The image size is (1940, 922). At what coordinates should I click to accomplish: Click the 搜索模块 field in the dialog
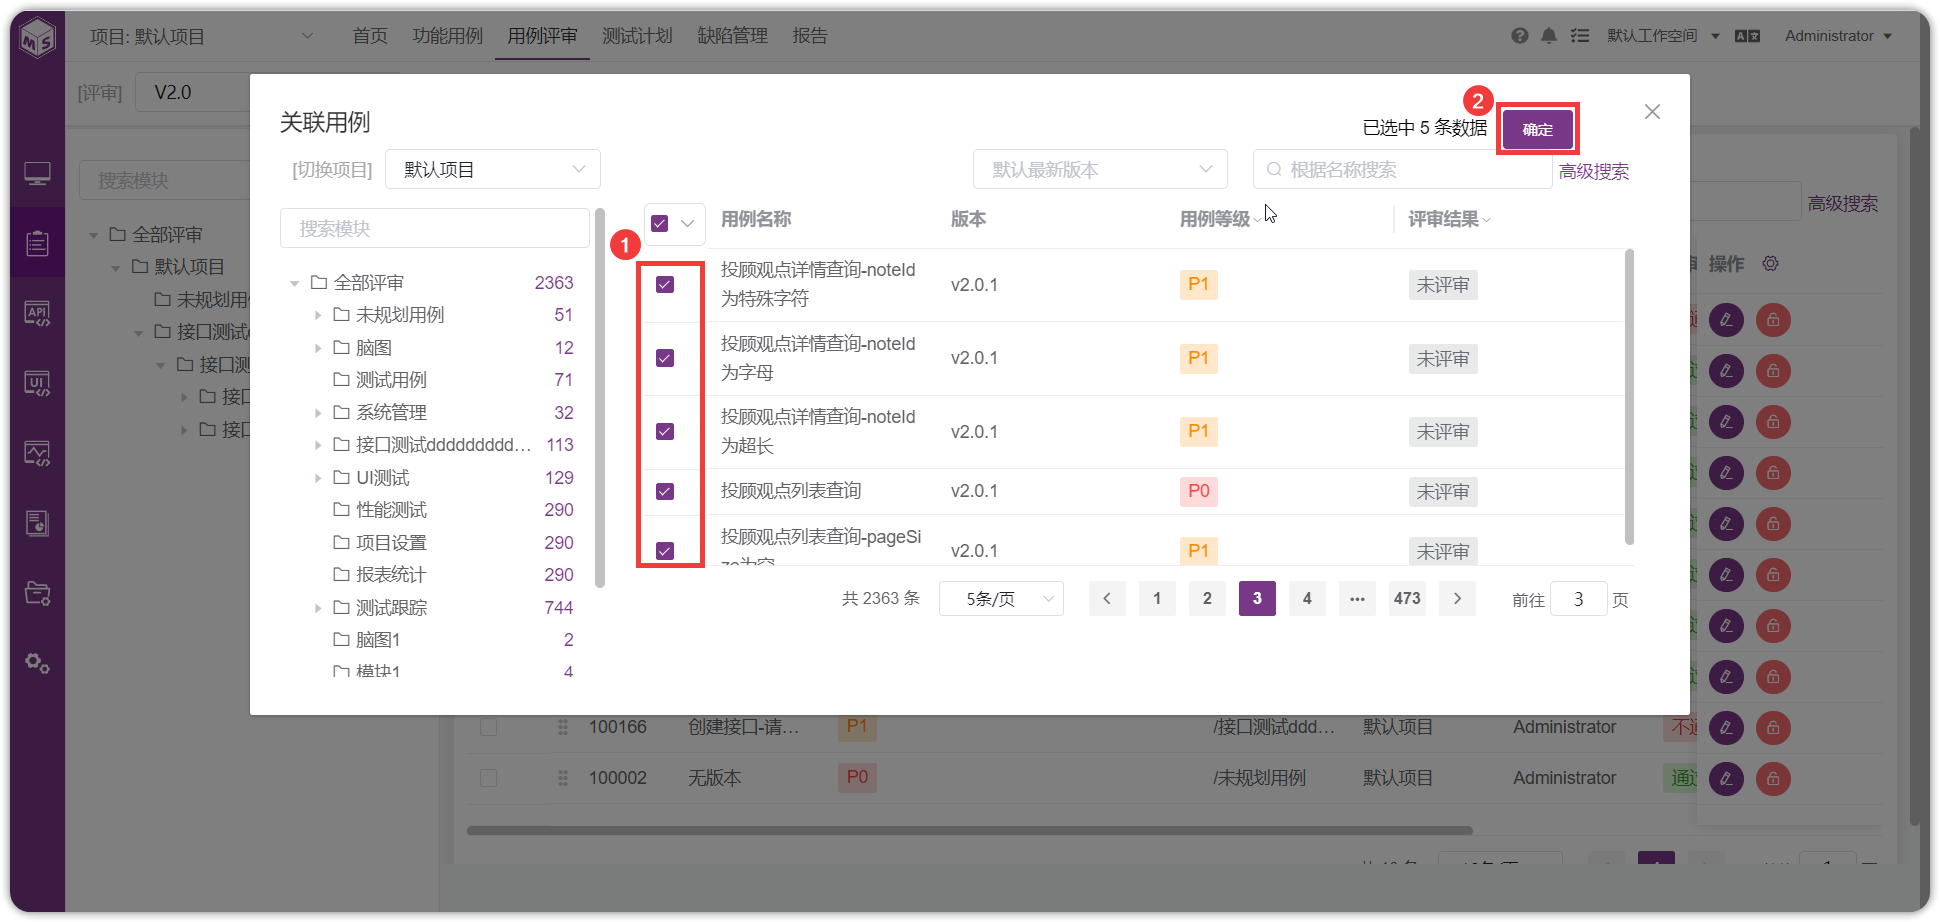click(434, 228)
